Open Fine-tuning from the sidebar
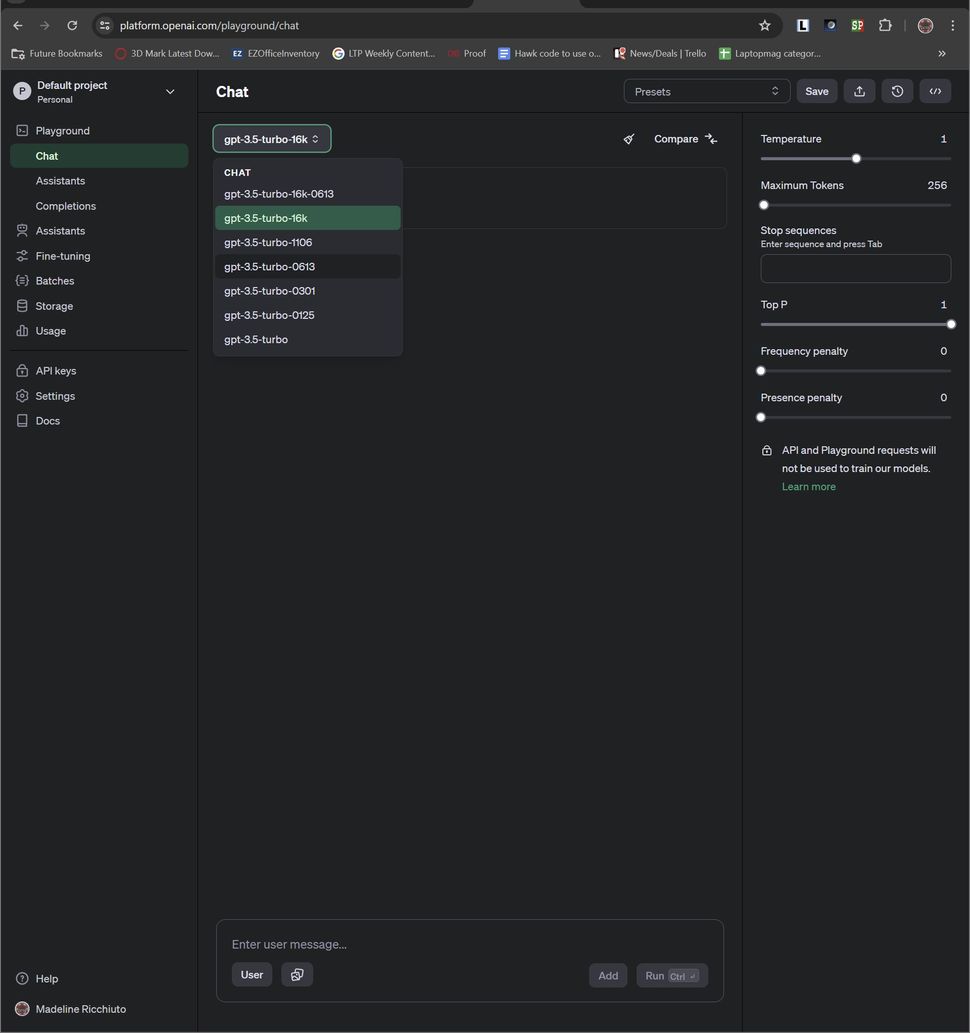The width and height of the screenshot is (970, 1033). [61, 256]
